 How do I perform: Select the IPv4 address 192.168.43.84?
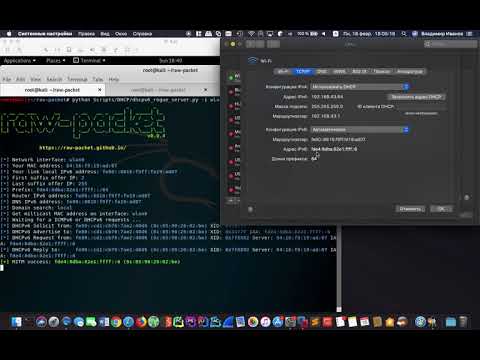pos(327,97)
